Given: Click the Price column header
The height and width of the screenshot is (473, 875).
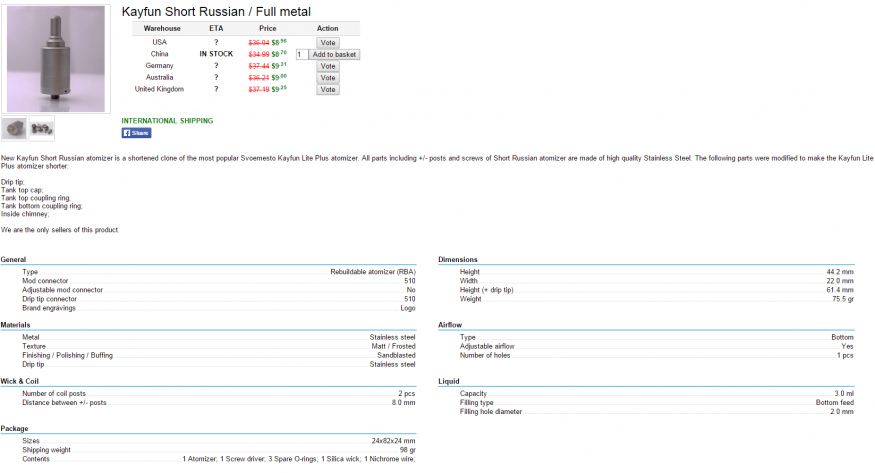Looking at the screenshot, I should 267,28.
